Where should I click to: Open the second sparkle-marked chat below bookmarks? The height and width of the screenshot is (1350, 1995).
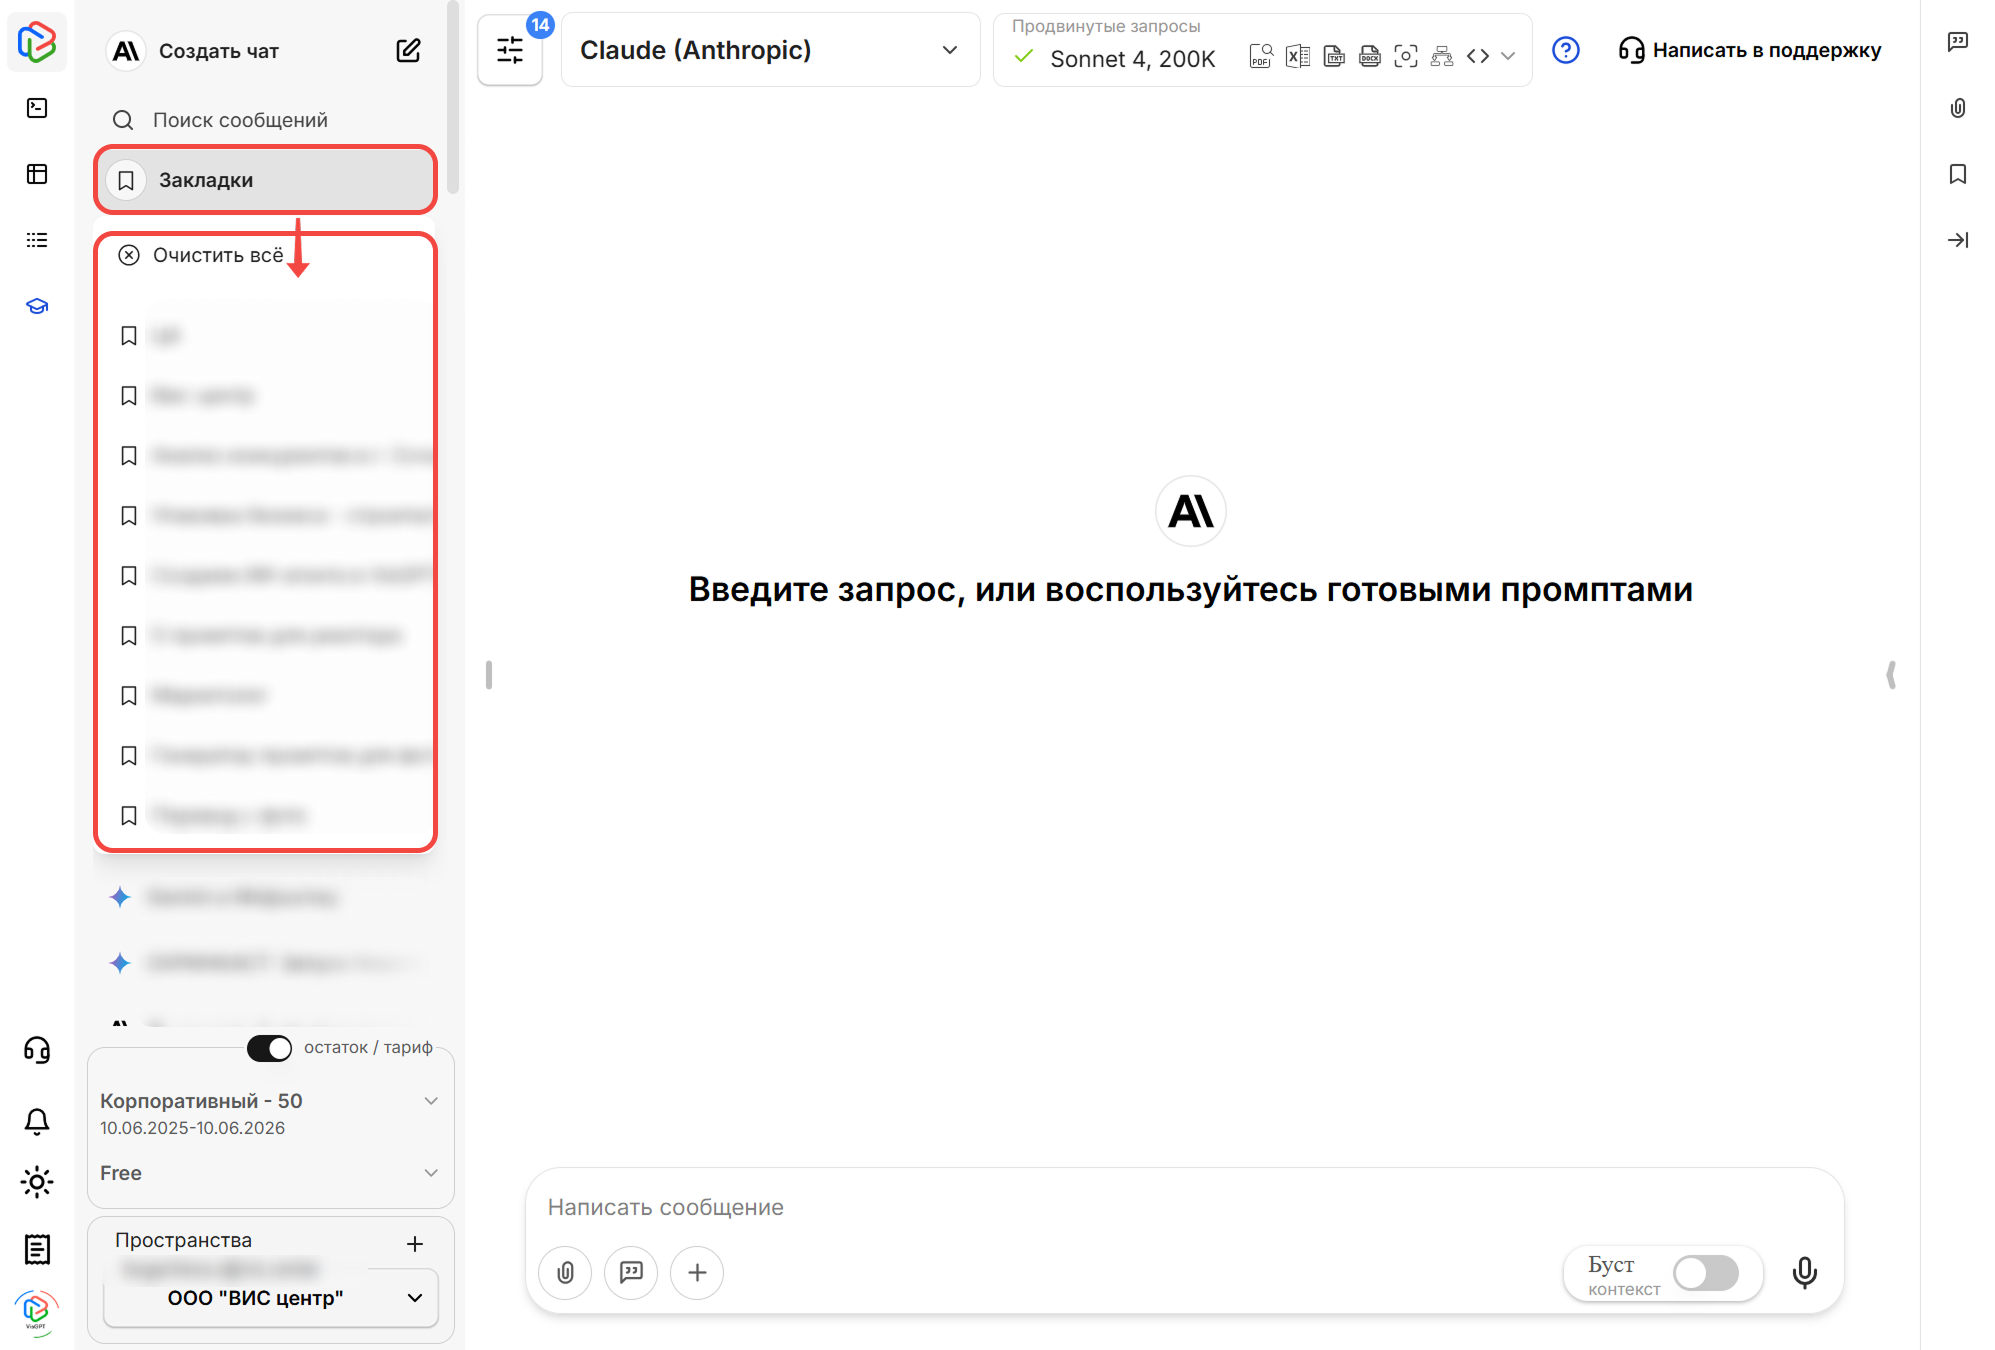pyautogui.click(x=266, y=963)
